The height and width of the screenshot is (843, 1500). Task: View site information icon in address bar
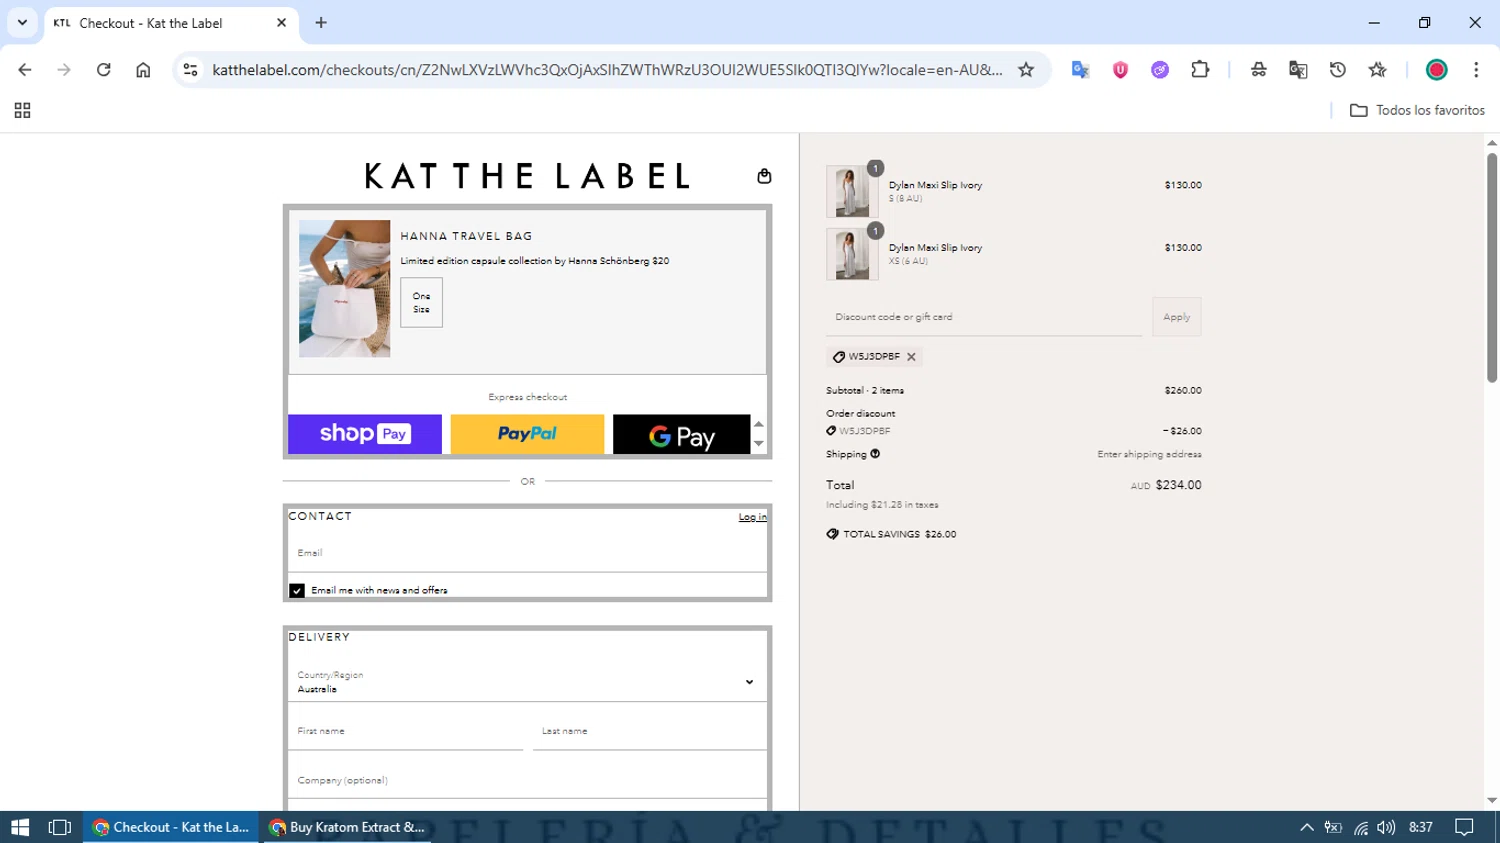coord(190,70)
